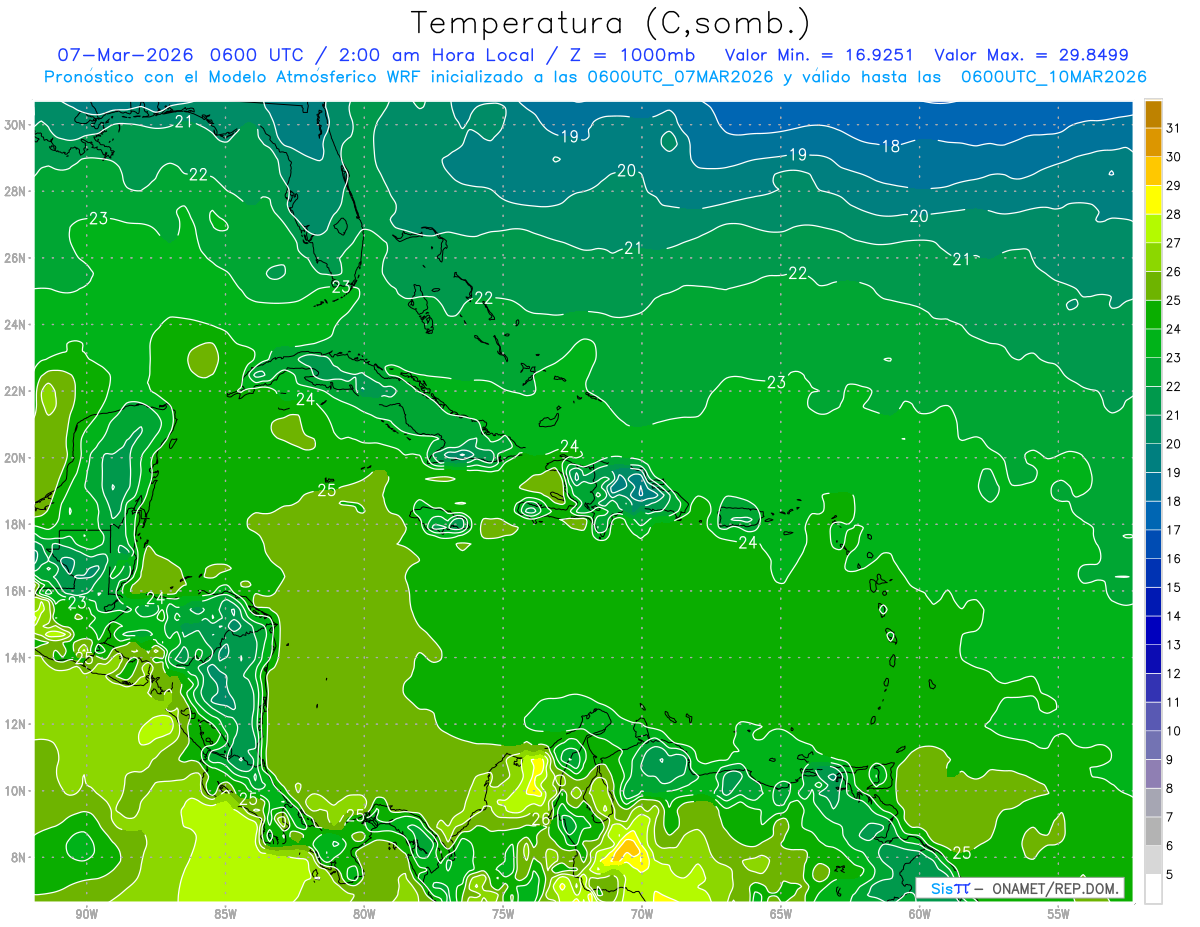Click the blue swatch between 17 and 18
The width and height of the screenshot is (1200, 927).
pyautogui.click(x=1153, y=516)
